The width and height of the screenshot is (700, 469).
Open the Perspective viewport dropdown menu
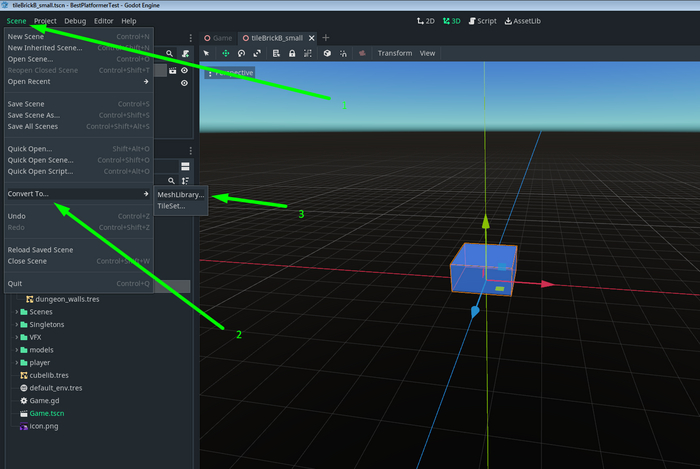230,73
